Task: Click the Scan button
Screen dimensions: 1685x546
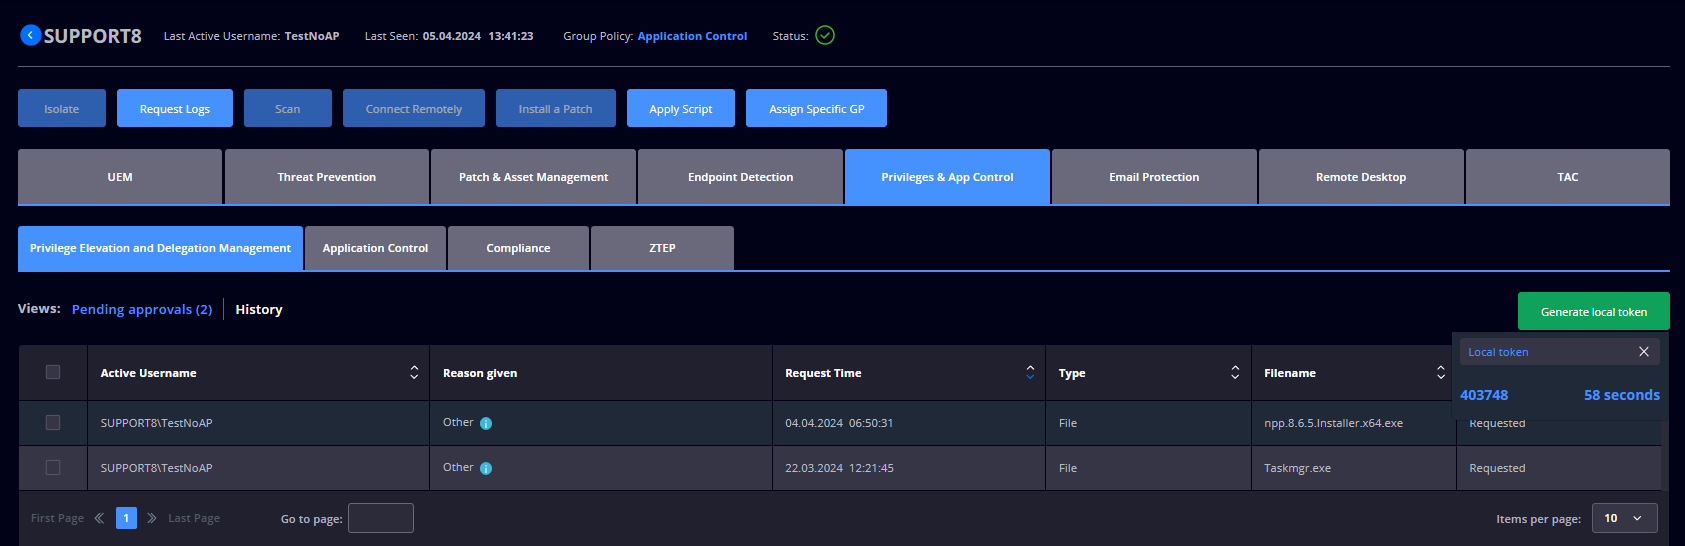Action: click(288, 108)
